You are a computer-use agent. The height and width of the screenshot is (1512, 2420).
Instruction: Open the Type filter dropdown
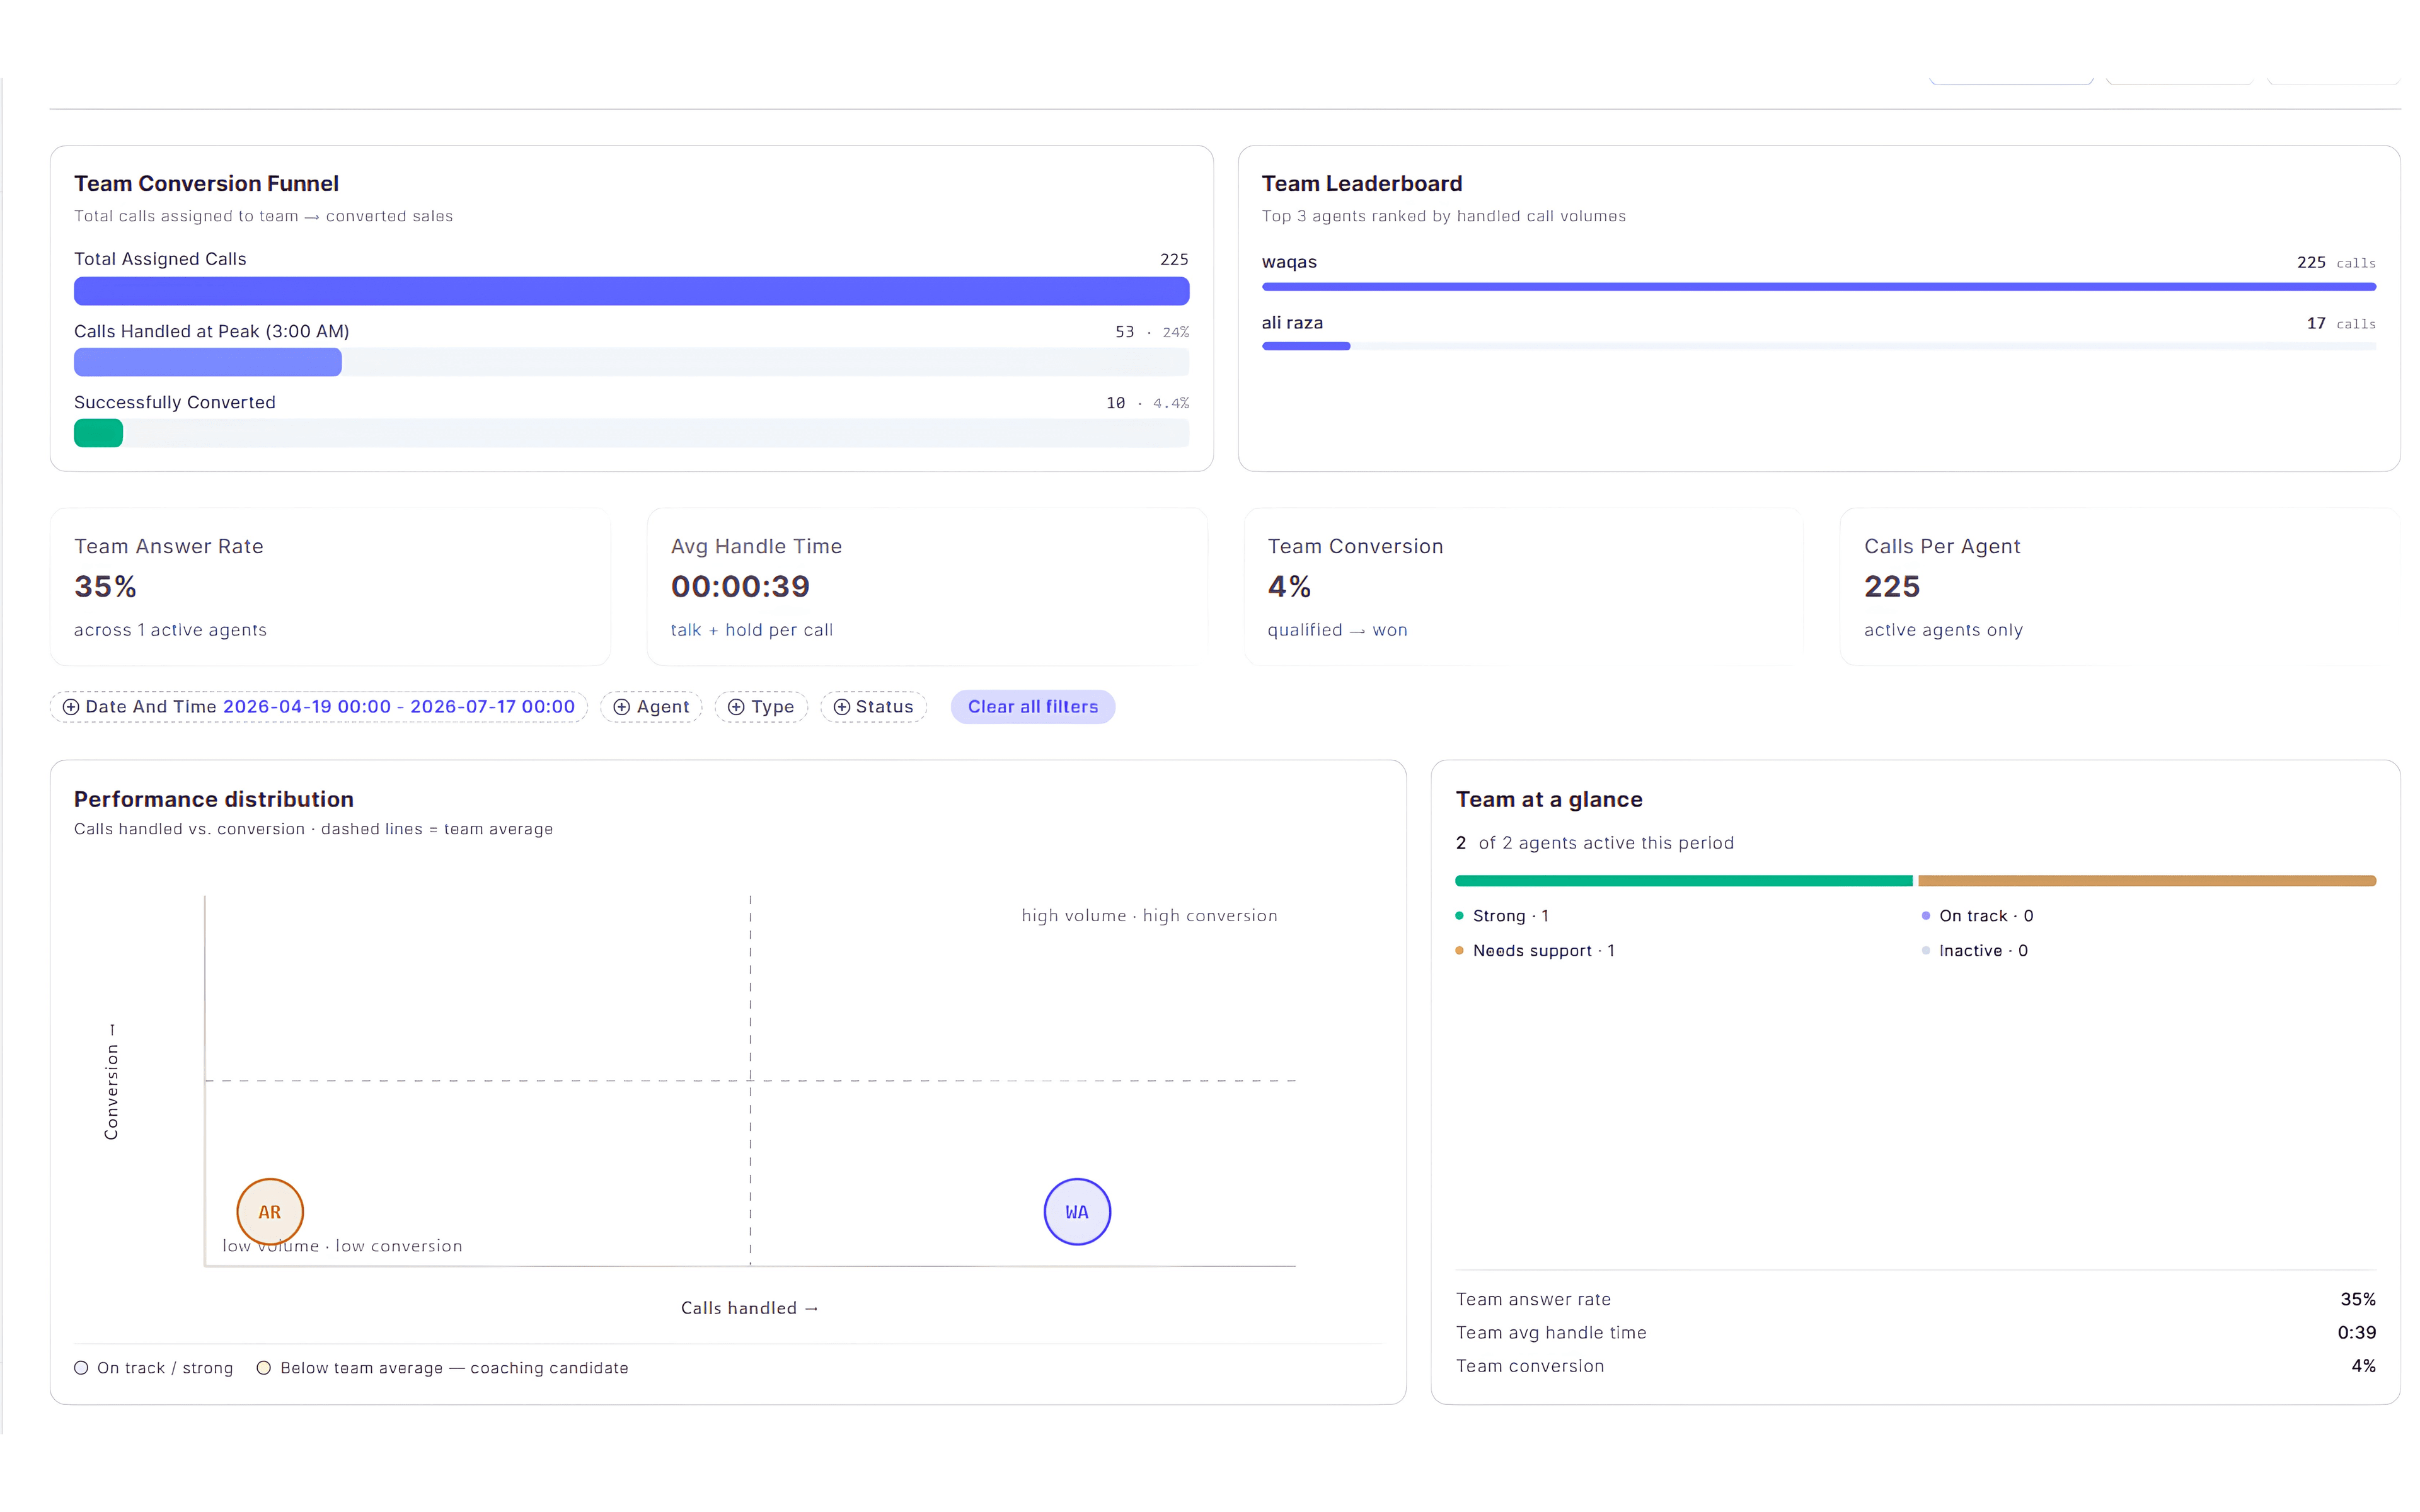[761, 707]
